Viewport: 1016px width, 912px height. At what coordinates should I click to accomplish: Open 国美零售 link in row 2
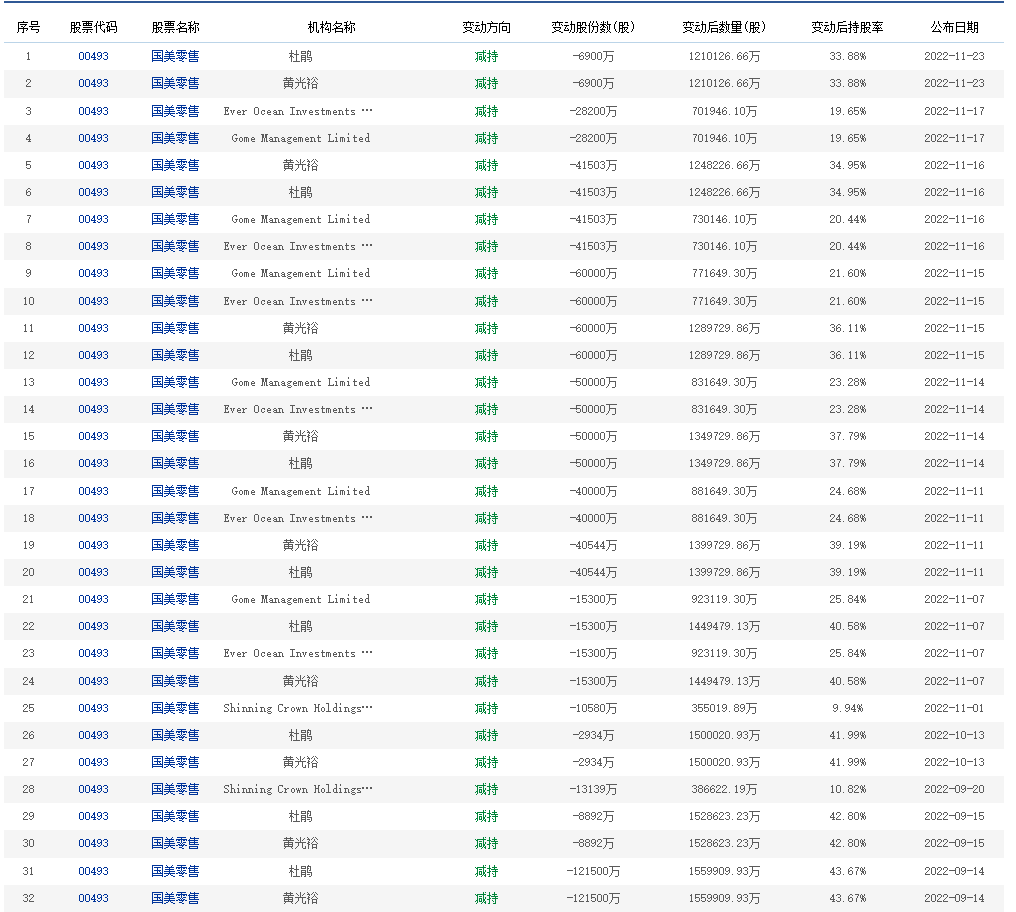(175, 84)
